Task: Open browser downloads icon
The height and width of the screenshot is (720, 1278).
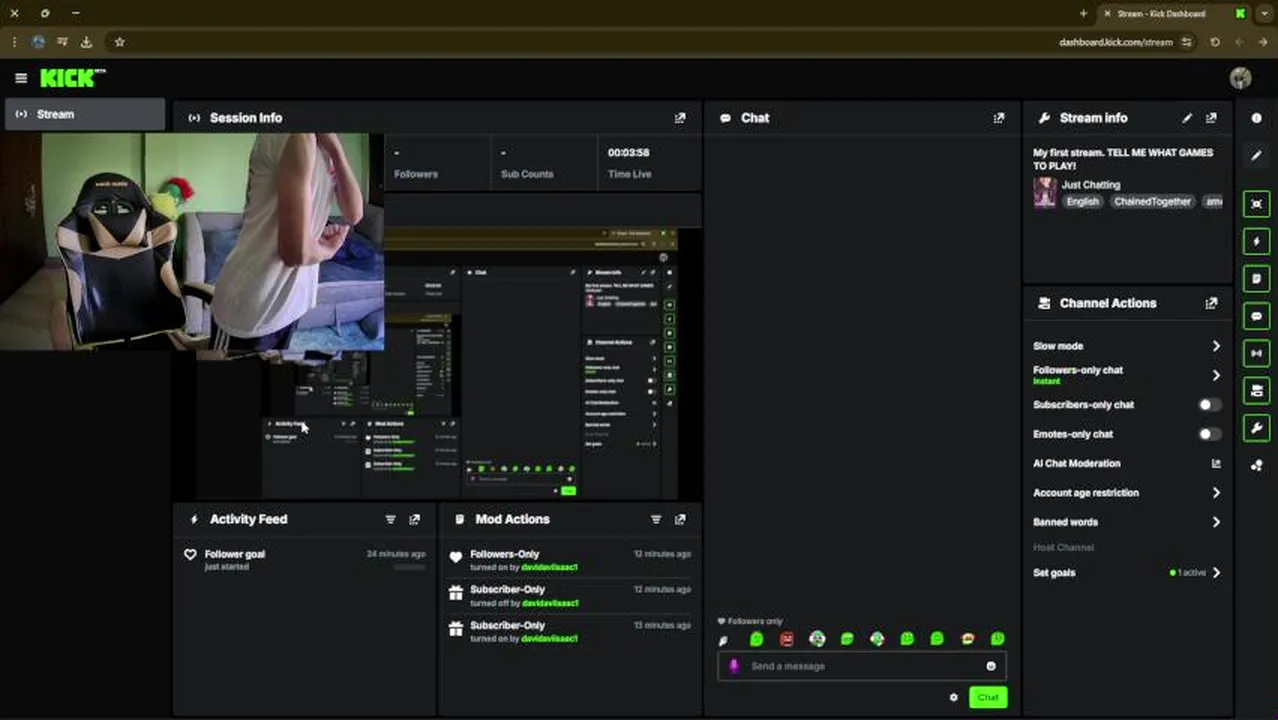Action: tap(86, 42)
